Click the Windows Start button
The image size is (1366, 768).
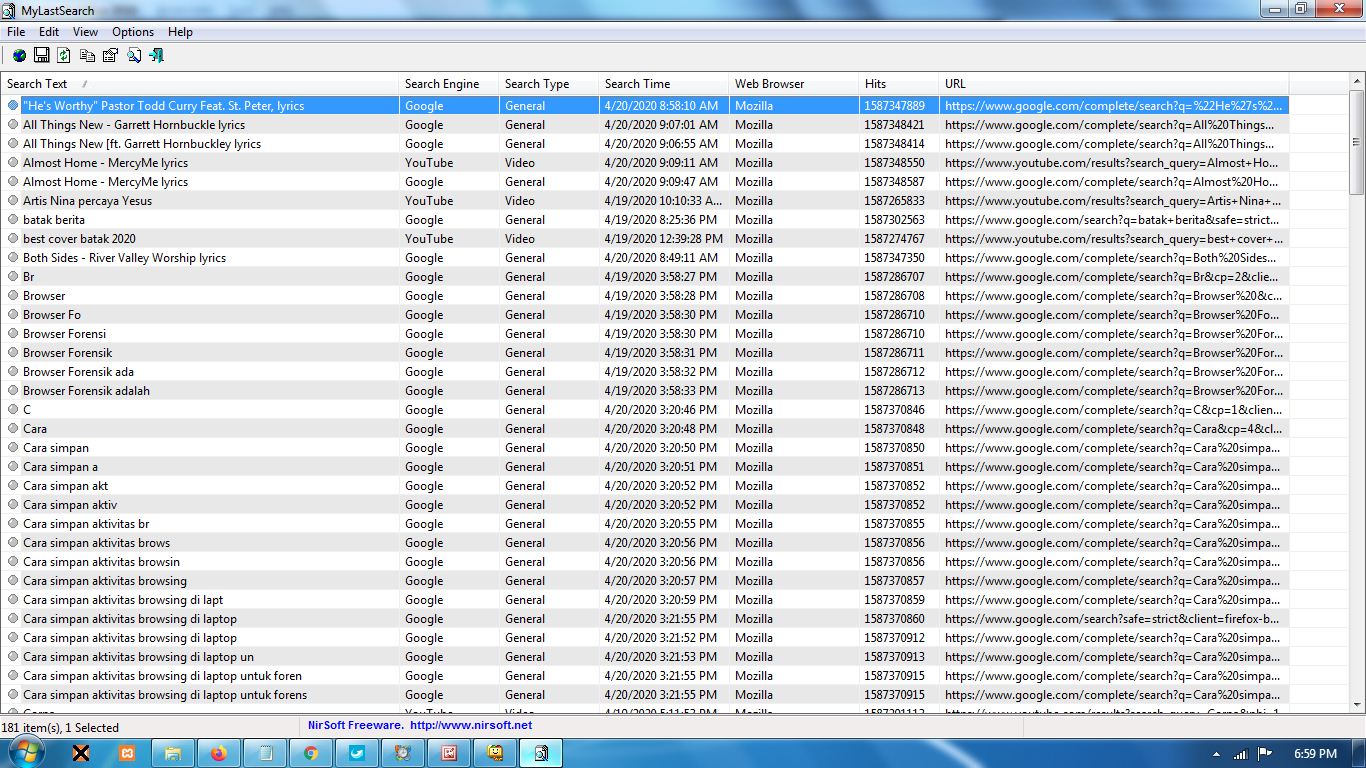[x=22, y=753]
